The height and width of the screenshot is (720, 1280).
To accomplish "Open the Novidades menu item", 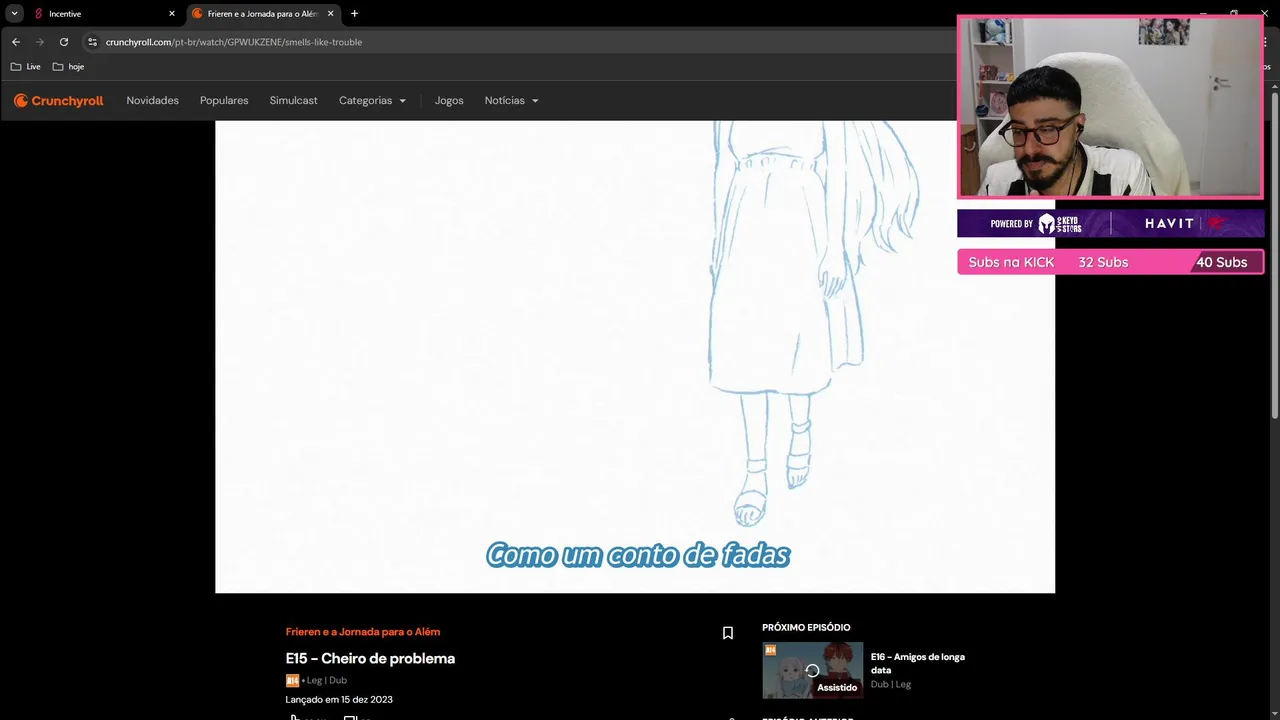I will pyautogui.click(x=152, y=101).
